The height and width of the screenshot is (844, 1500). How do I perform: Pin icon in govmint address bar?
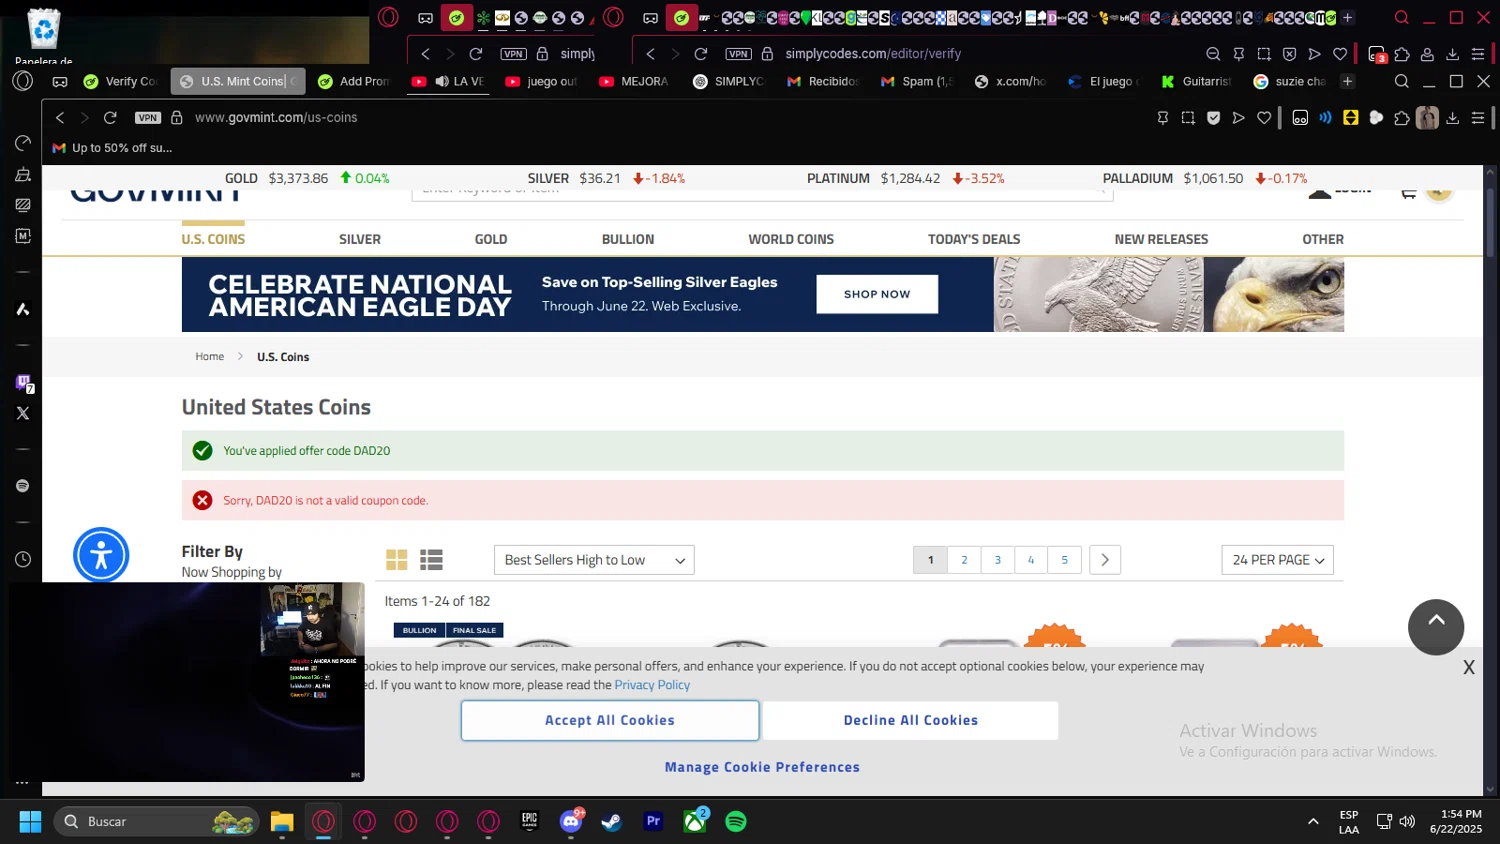pos(1163,118)
